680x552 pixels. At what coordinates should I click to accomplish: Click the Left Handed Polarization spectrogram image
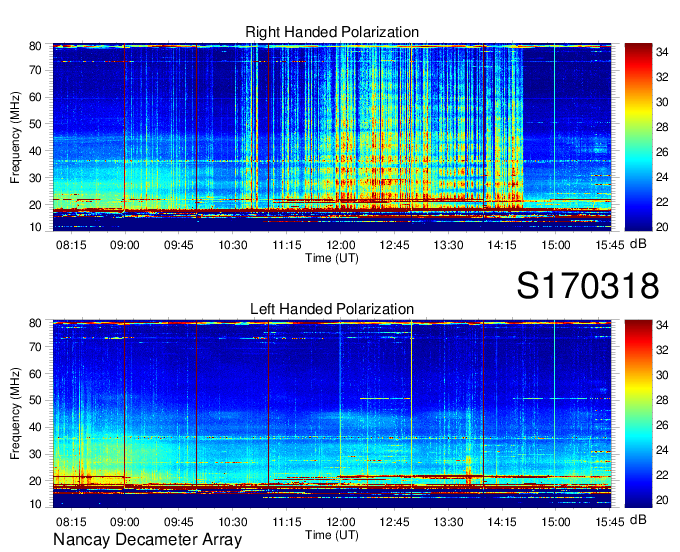(332, 414)
